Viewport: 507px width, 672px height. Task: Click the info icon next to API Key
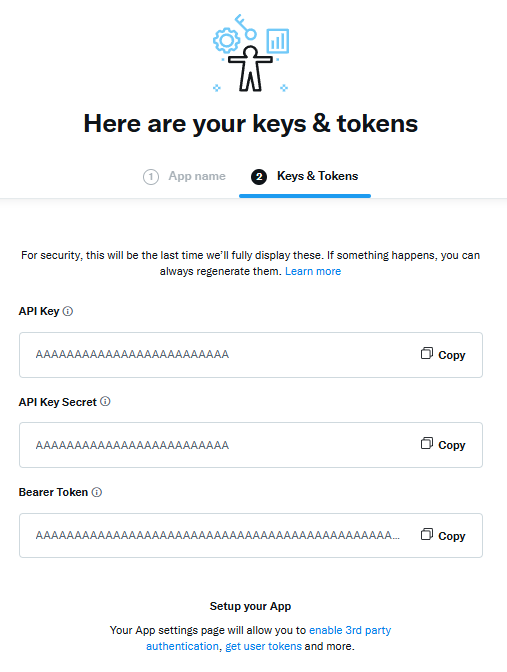[x=68, y=311]
